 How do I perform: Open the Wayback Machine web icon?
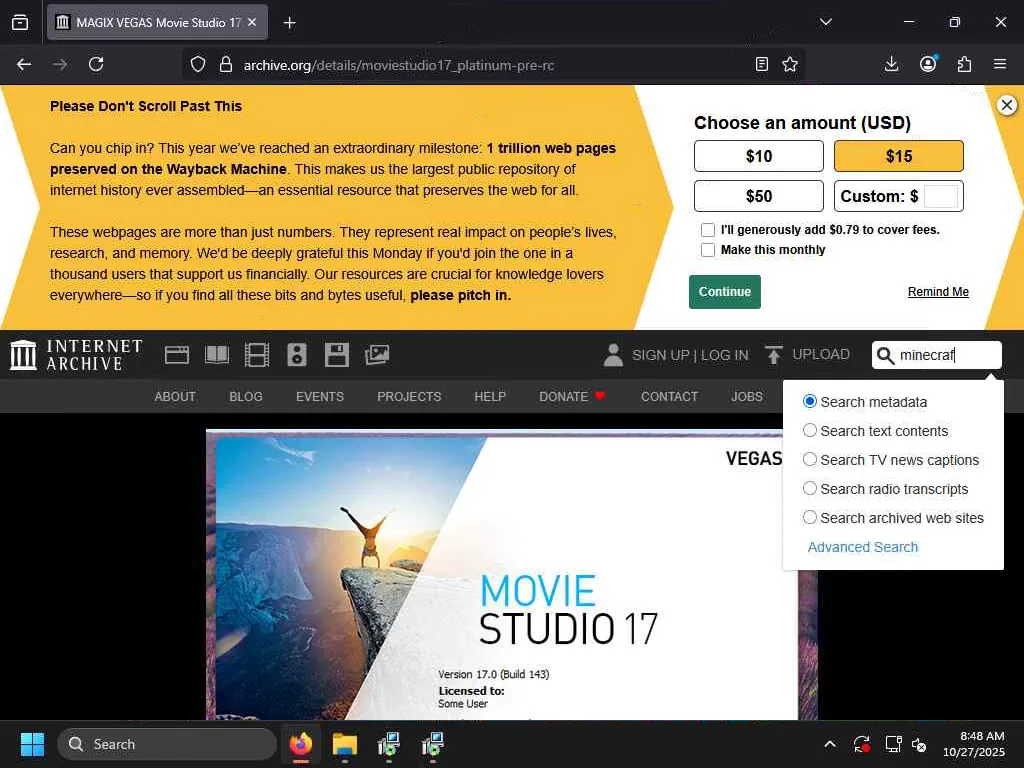176,355
